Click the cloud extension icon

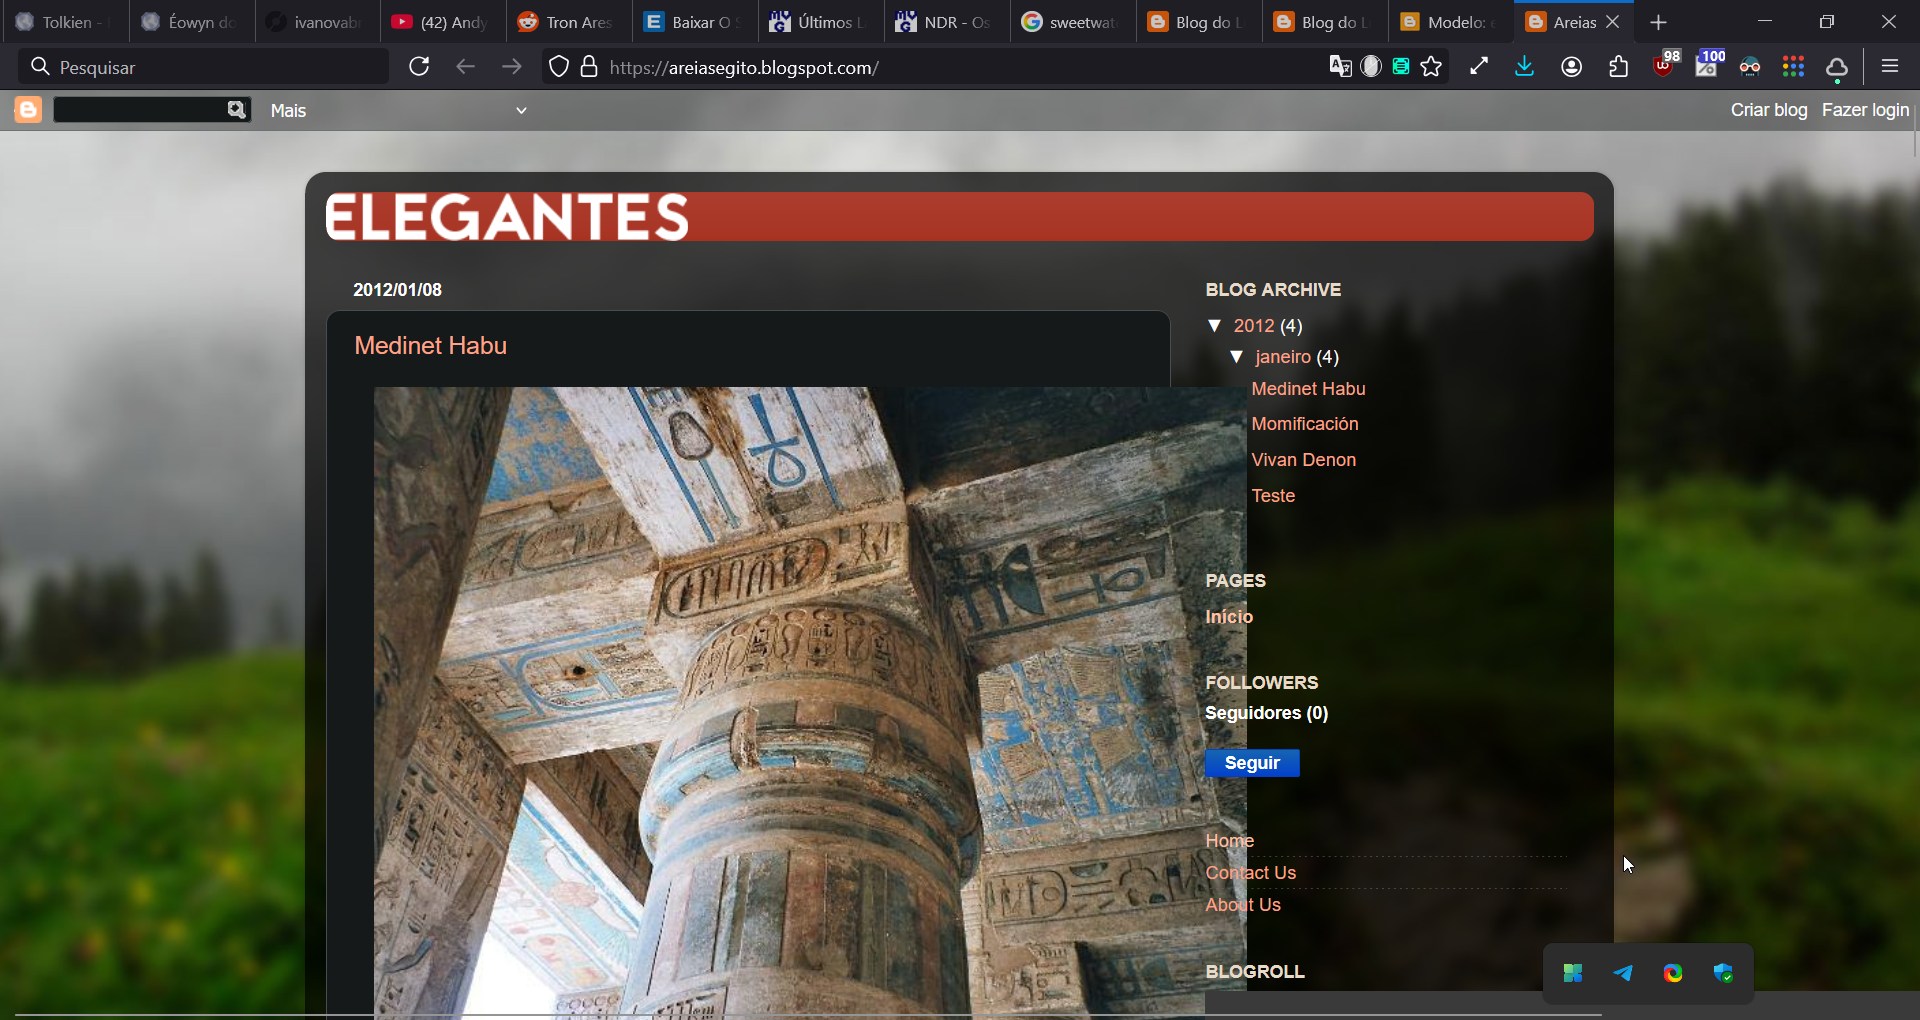(1838, 69)
